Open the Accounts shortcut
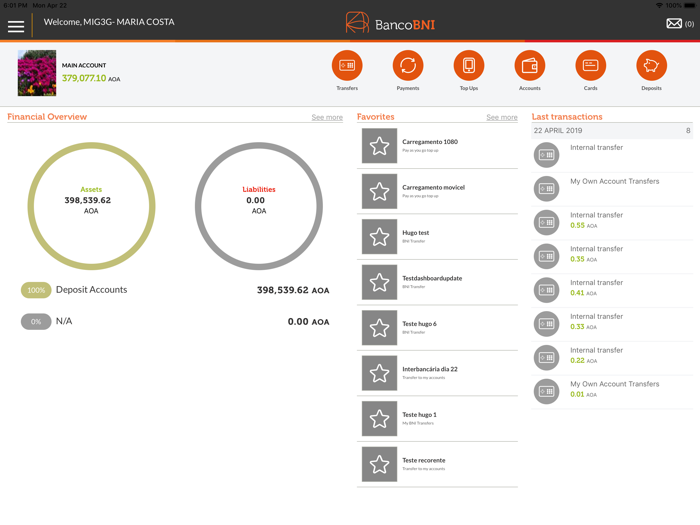 point(529,66)
